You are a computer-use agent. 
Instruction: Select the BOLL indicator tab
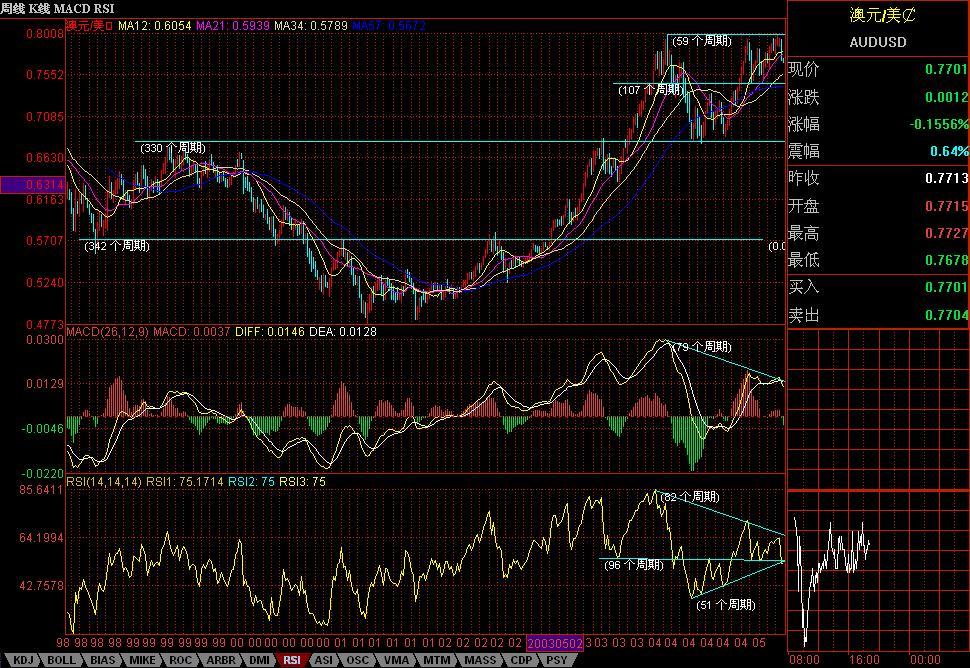click(x=61, y=660)
